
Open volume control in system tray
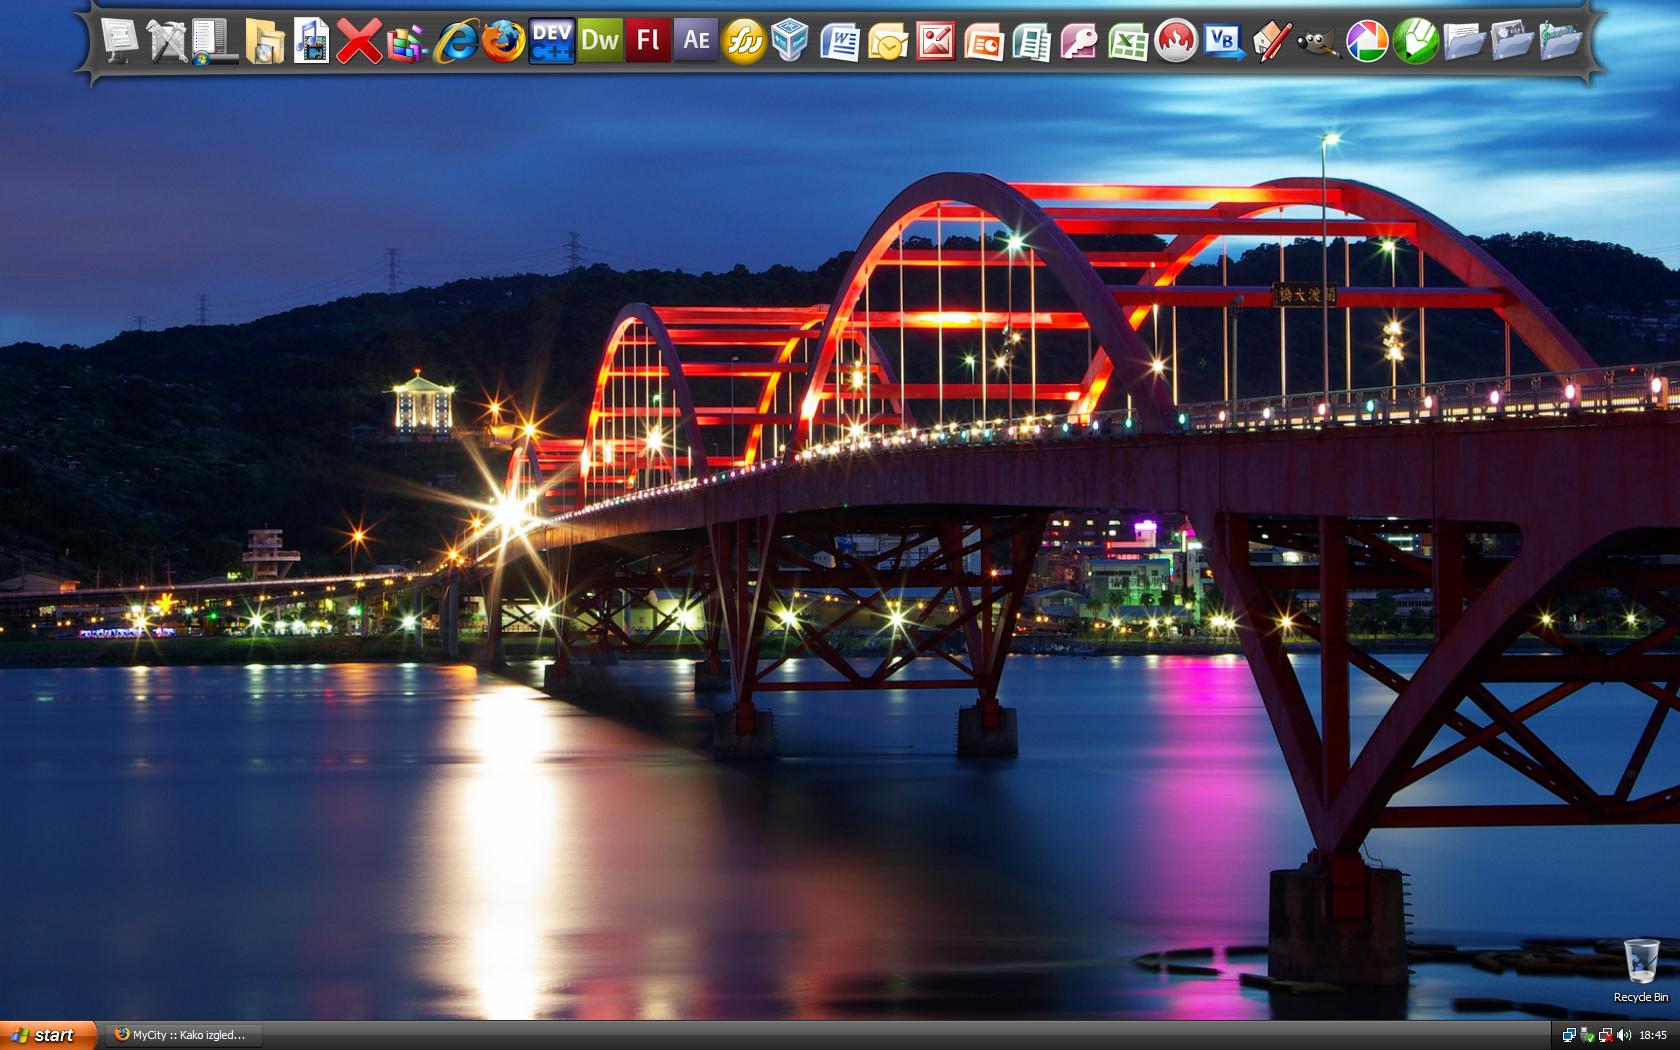click(x=1622, y=1035)
